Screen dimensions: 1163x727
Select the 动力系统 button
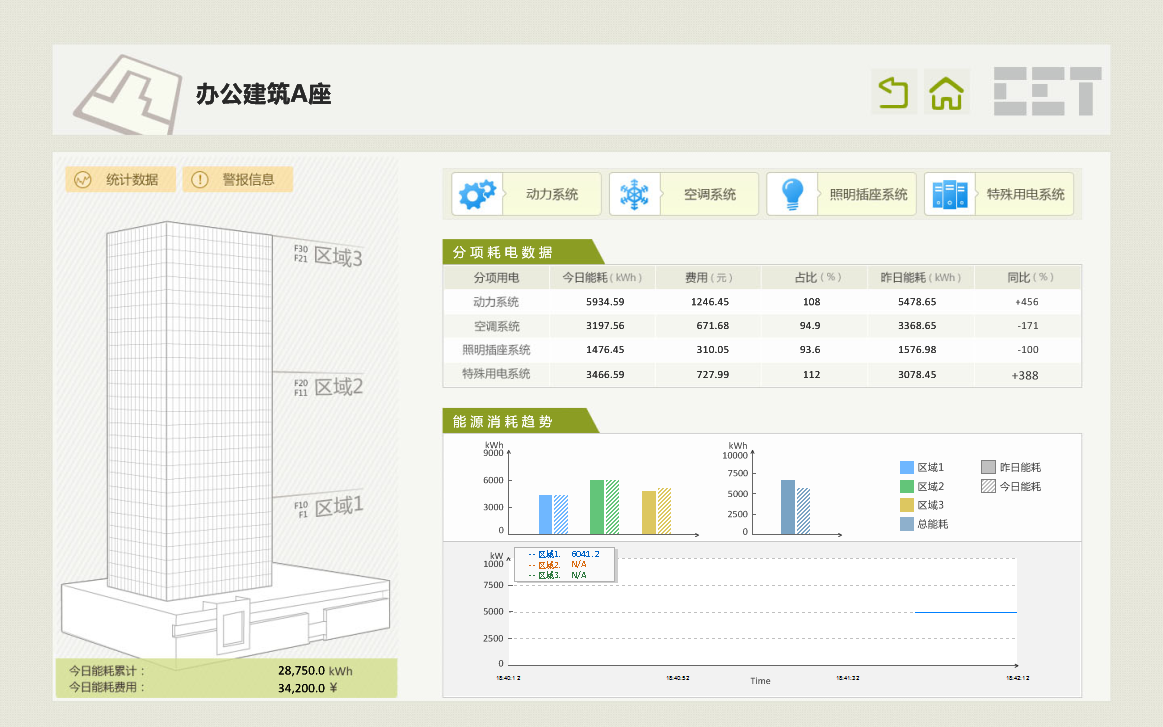(x=526, y=194)
